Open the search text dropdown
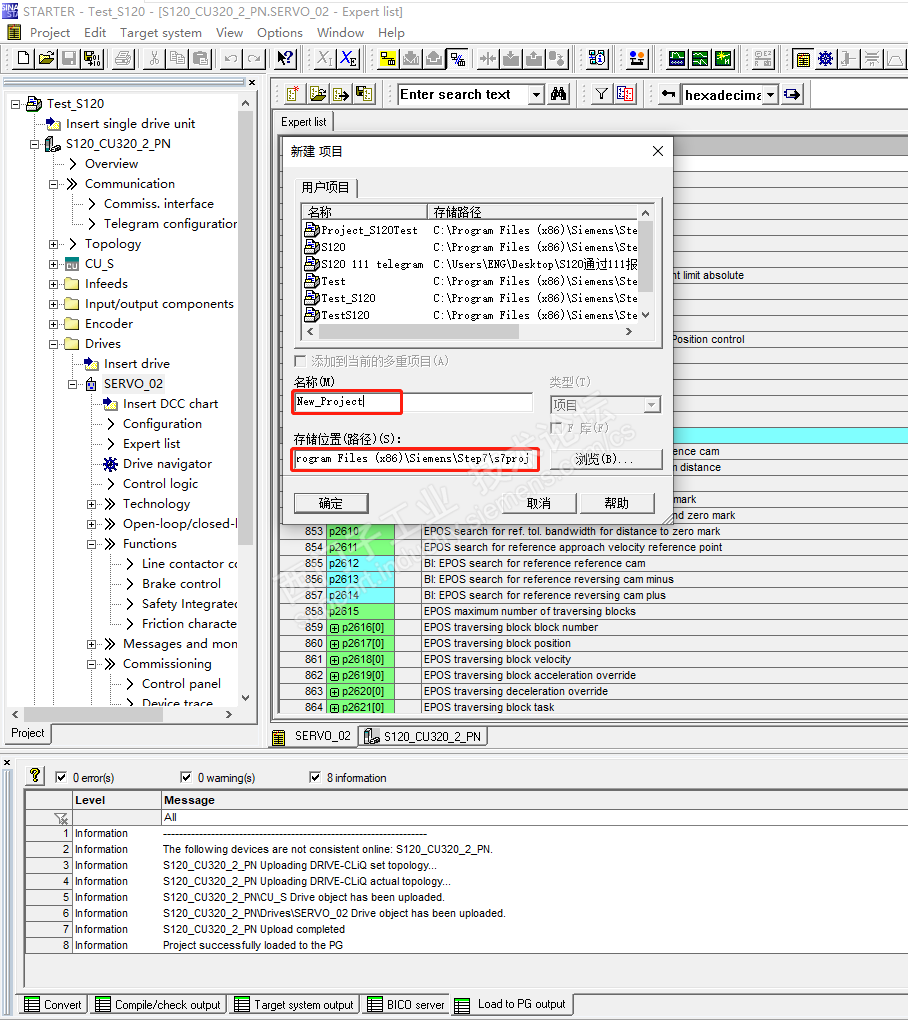 (x=536, y=94)
